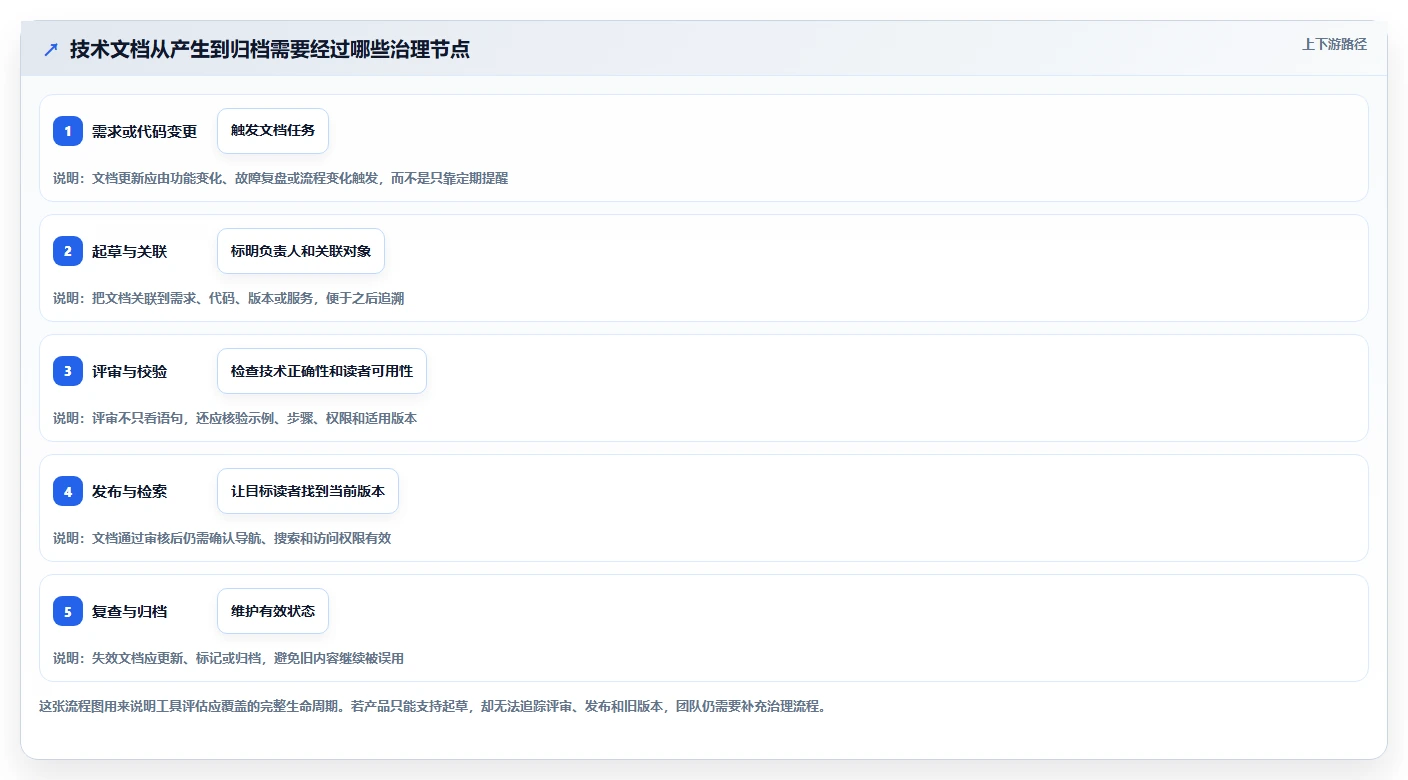Viewport: 1408px width, 780px height.
Task: Click the blue step number 4 badge
Action: click(68, 491)
